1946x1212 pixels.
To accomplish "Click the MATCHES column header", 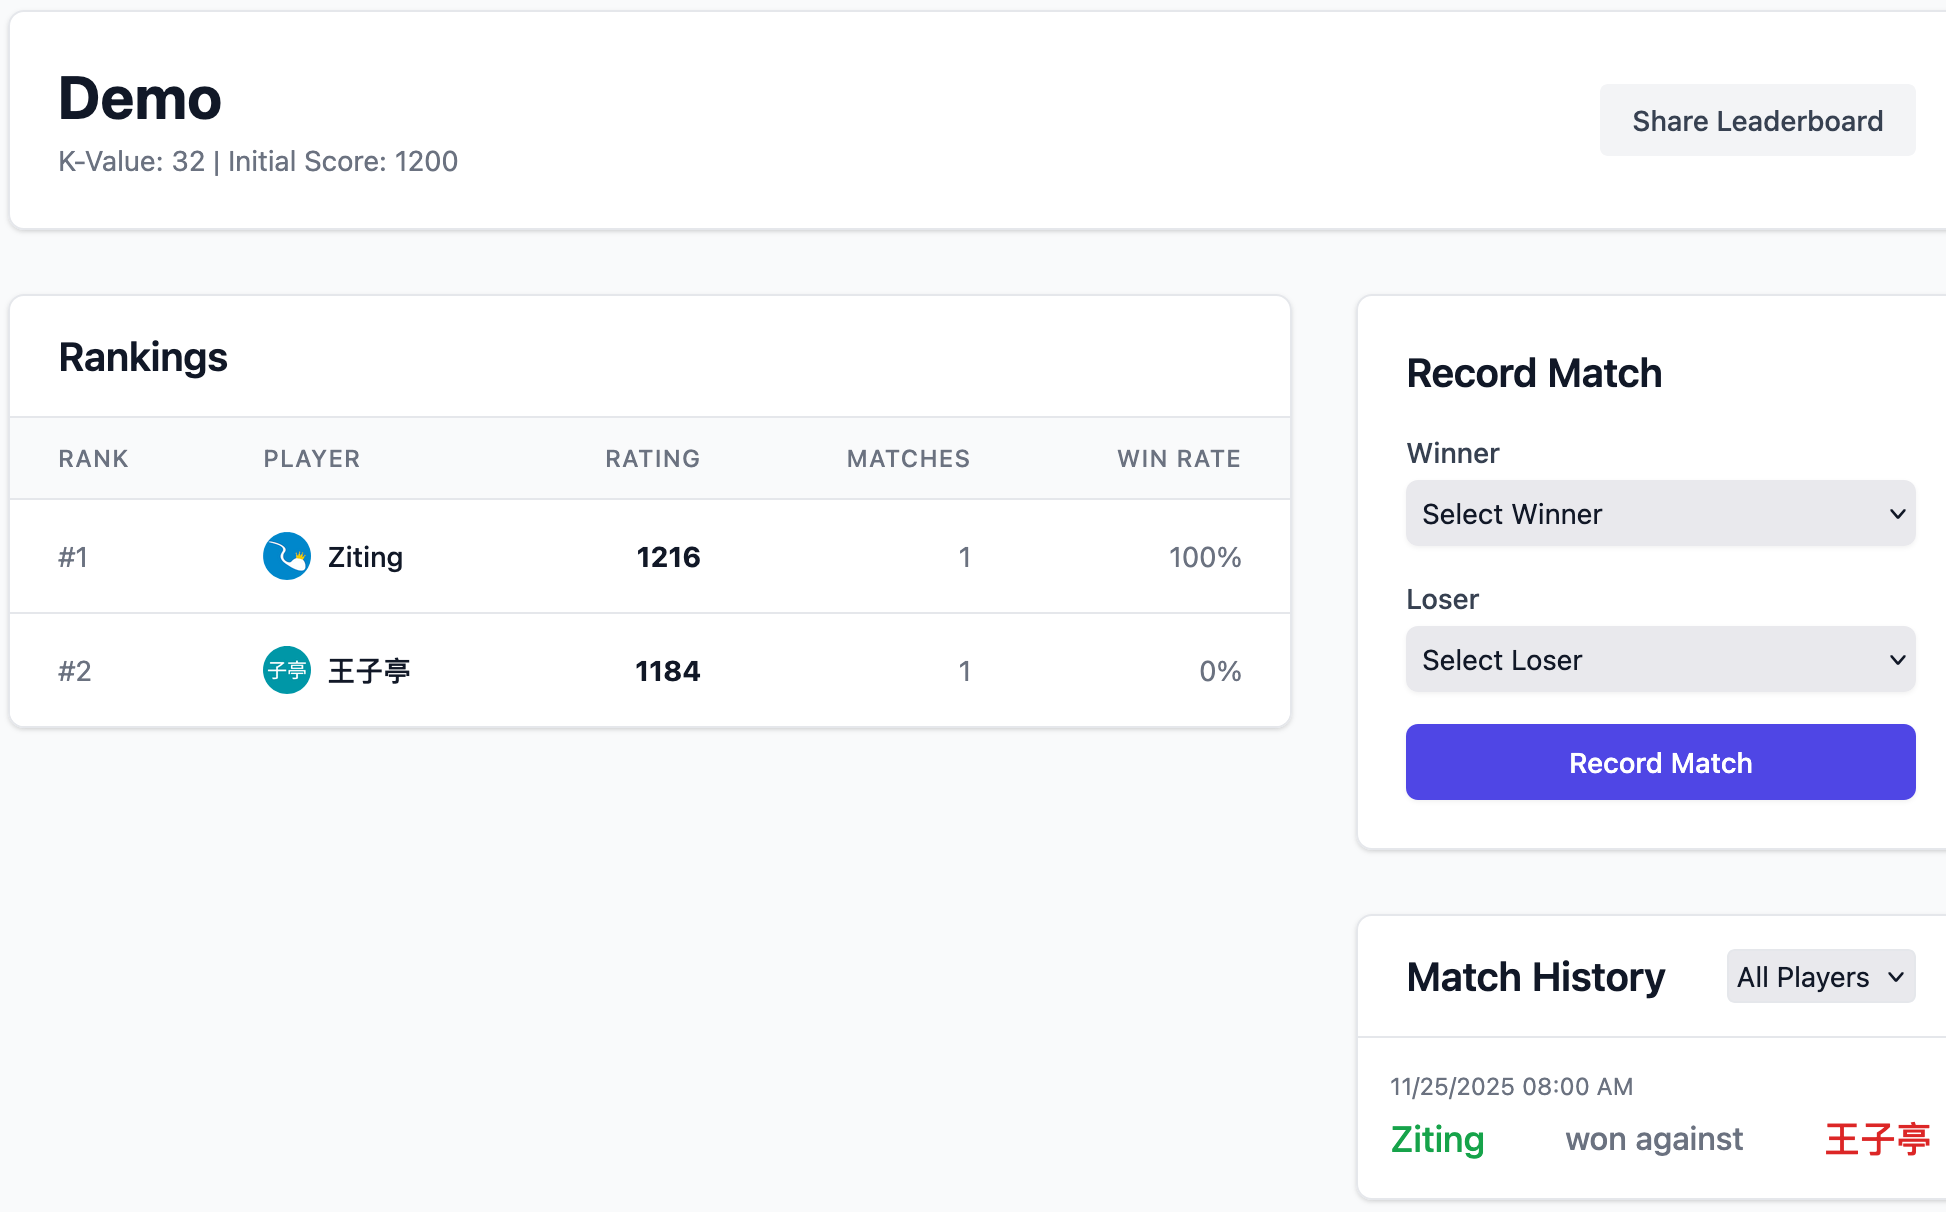I will click(907, 459).
